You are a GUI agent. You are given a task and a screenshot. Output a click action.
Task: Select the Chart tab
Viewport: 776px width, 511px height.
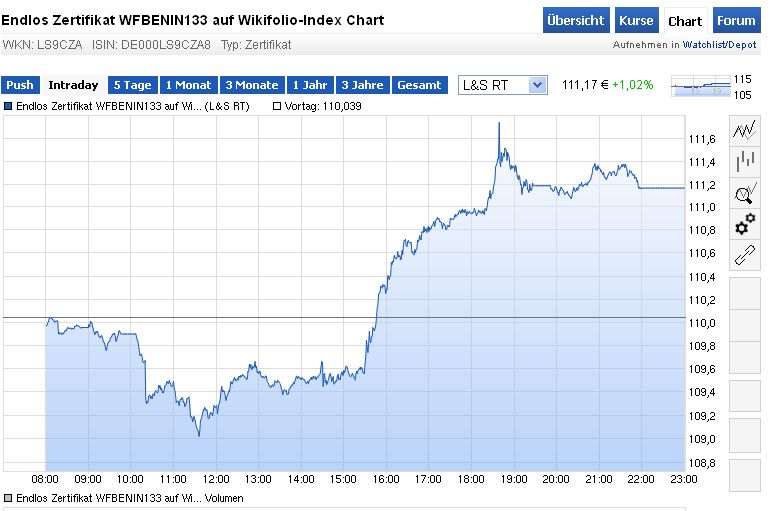685,21
